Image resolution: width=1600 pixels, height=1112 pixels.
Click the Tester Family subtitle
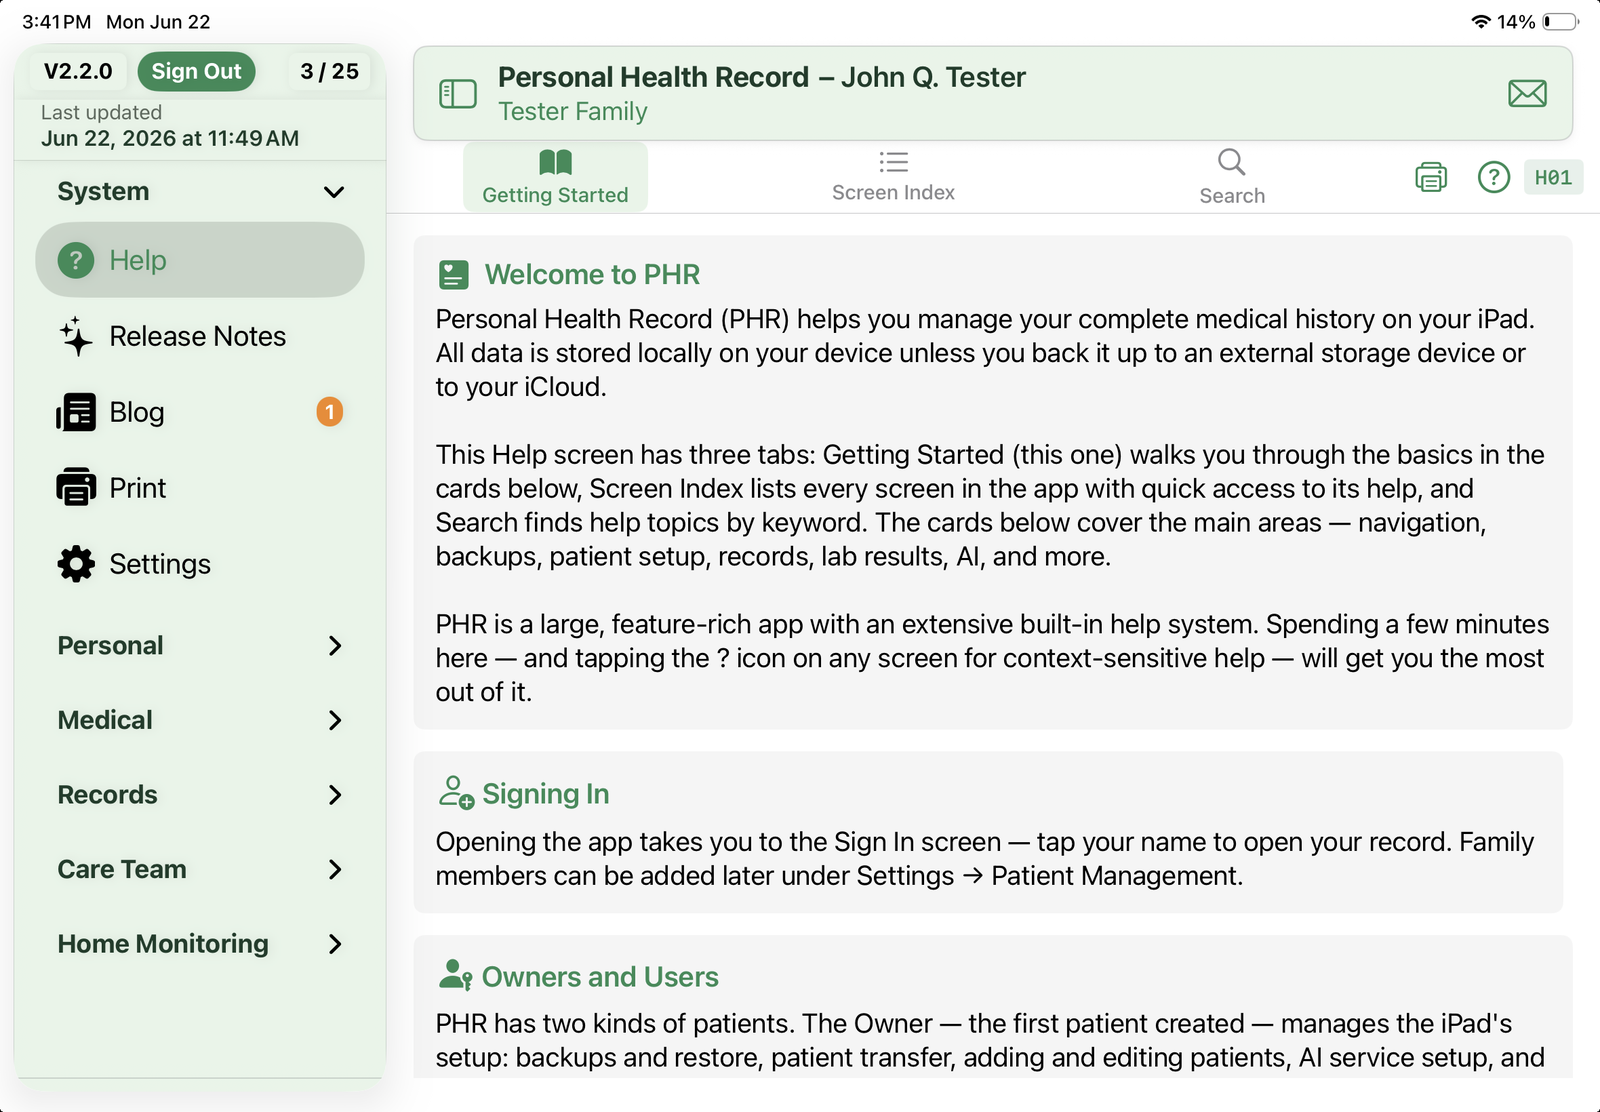tap(573, 112)
